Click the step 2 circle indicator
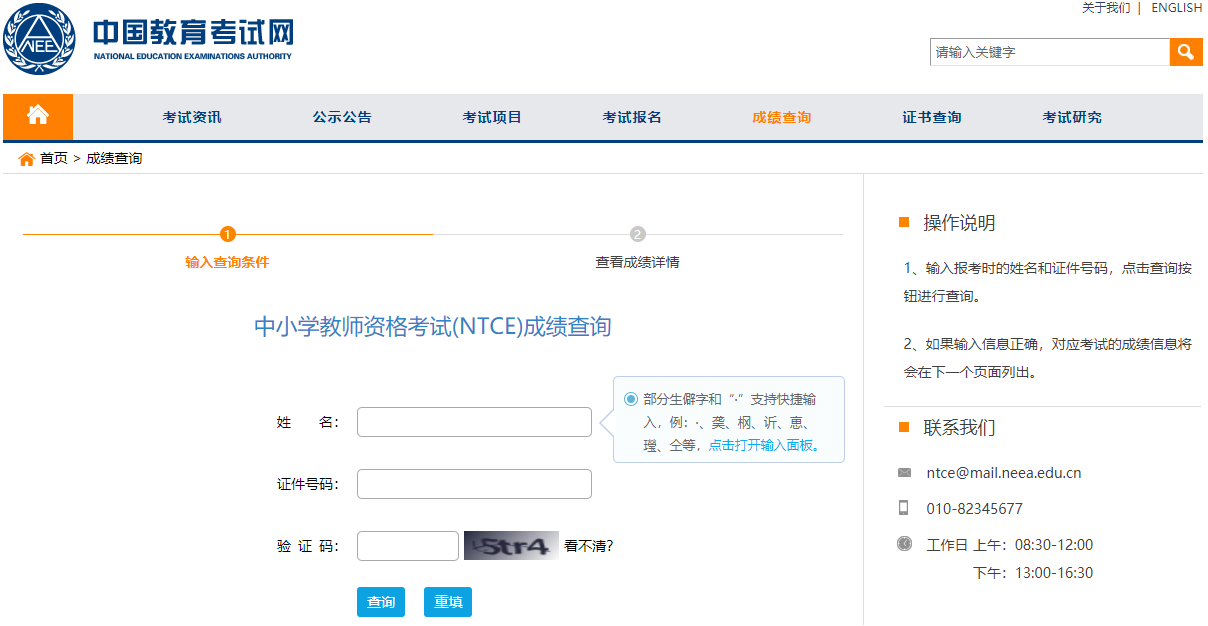Image resolution: width=1208 pixels, height=626 pixels. [638, 234]
